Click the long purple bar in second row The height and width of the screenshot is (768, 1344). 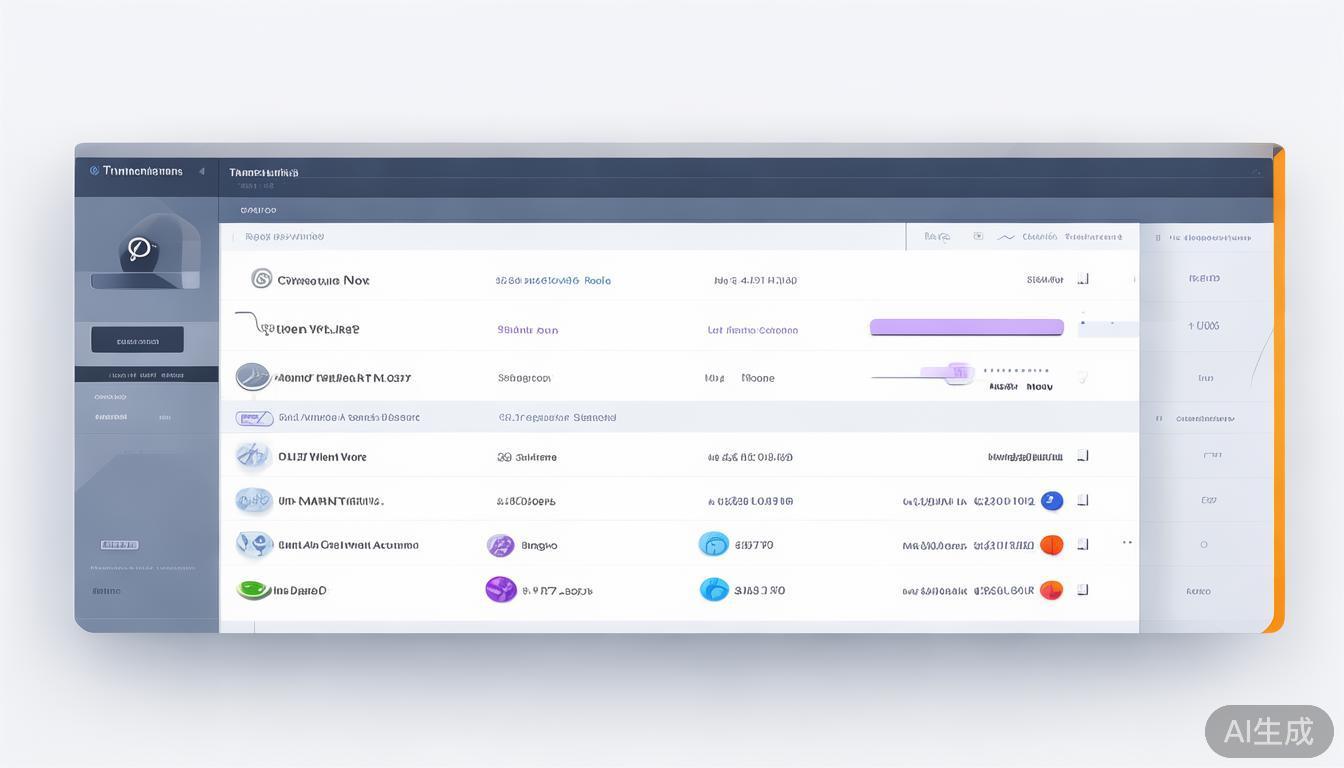click(966, 327)
